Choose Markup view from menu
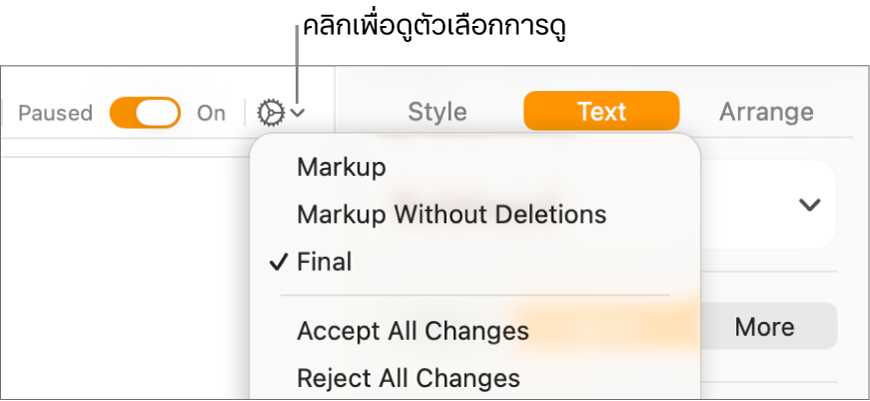Image resolution: width=870 pixels, height=401 pixels. pyautogui.click(x=341, y=167)
